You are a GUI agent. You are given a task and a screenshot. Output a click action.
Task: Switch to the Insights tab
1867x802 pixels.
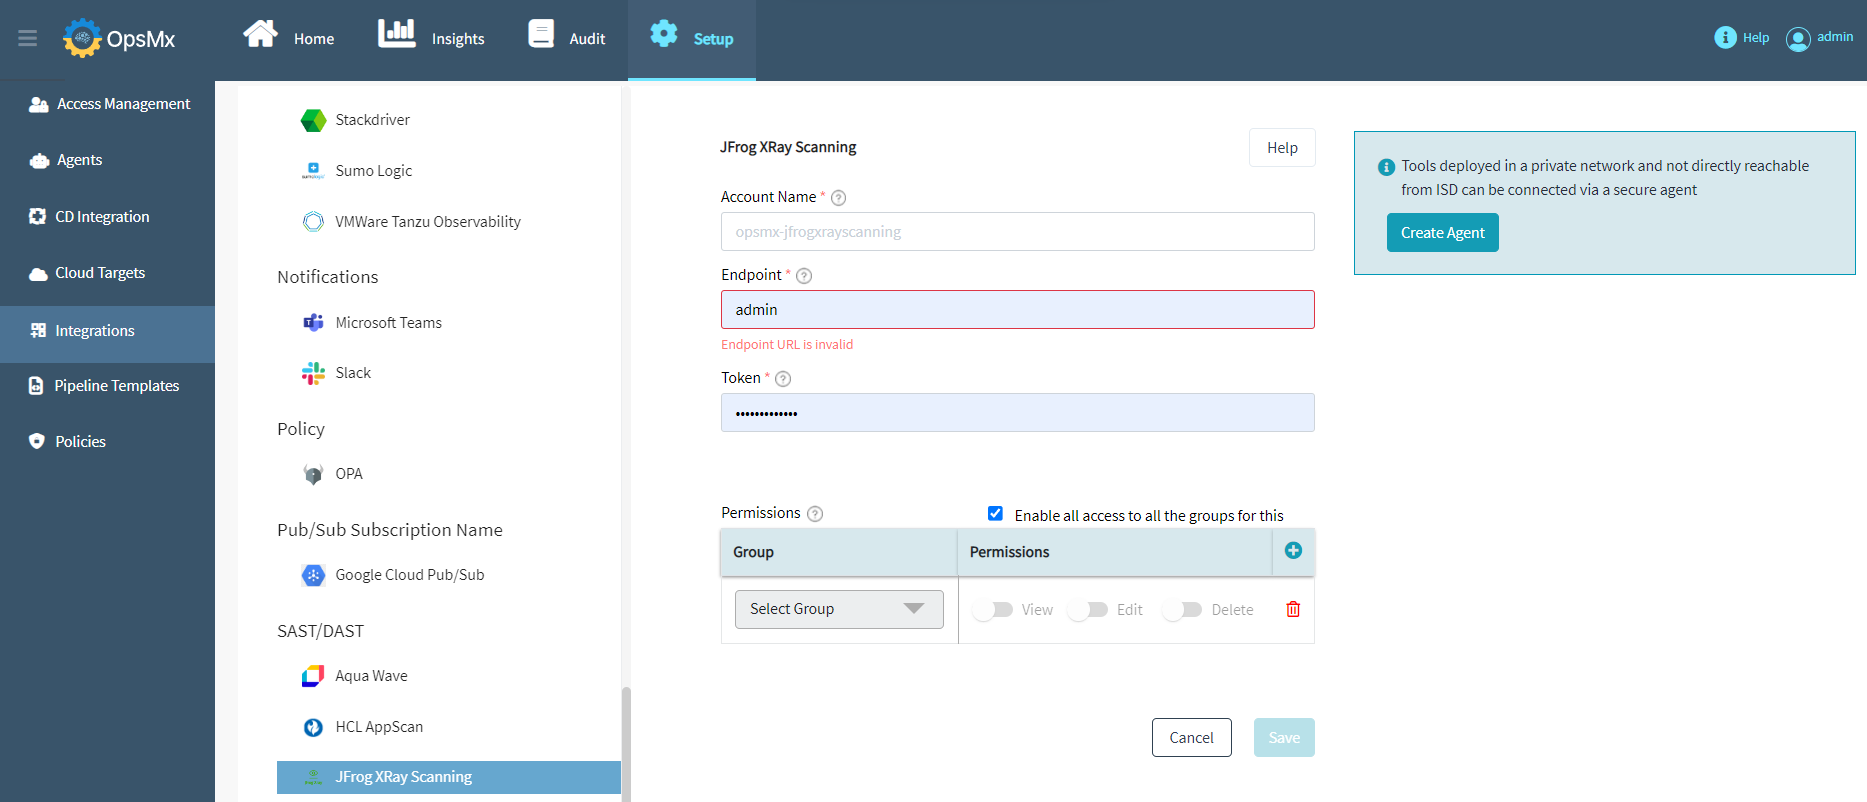coord(432,38)
